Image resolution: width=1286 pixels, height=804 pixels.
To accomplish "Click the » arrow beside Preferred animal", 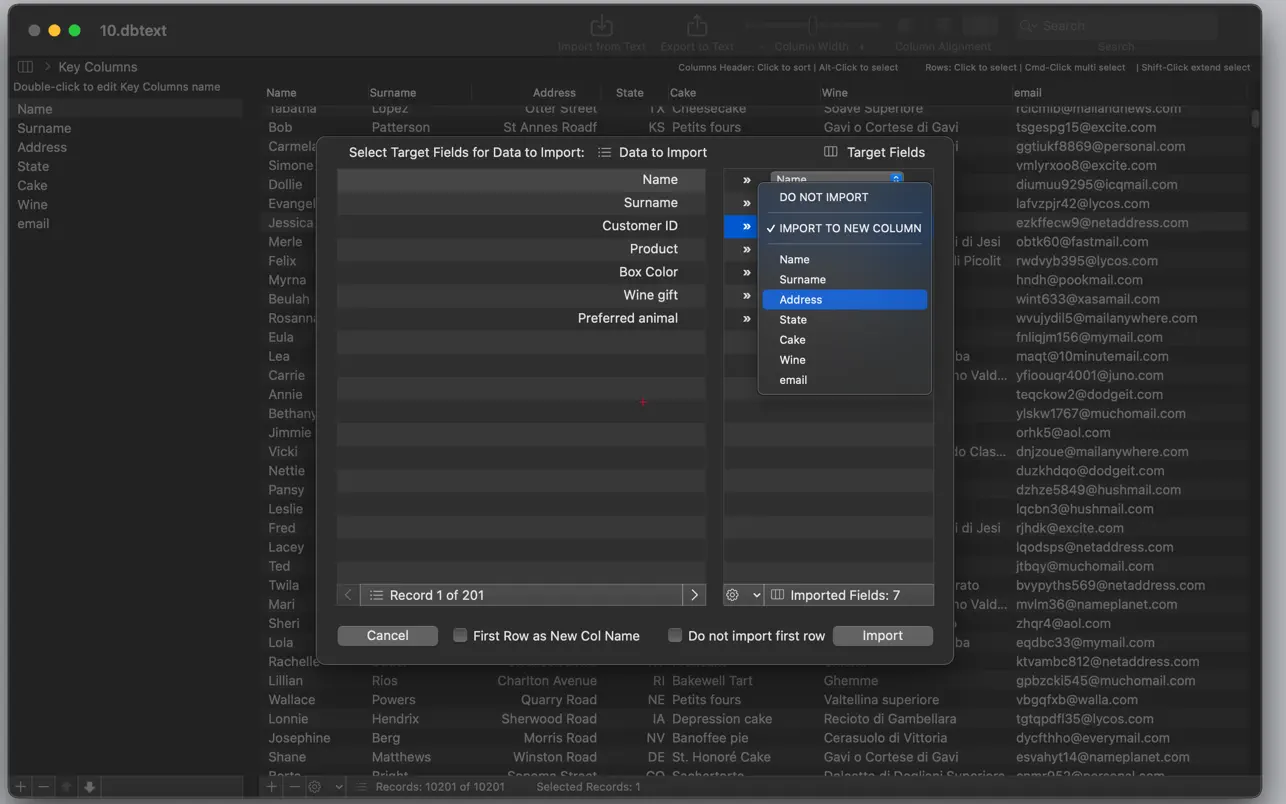I will pyautogui.click(x=746, y=319).
